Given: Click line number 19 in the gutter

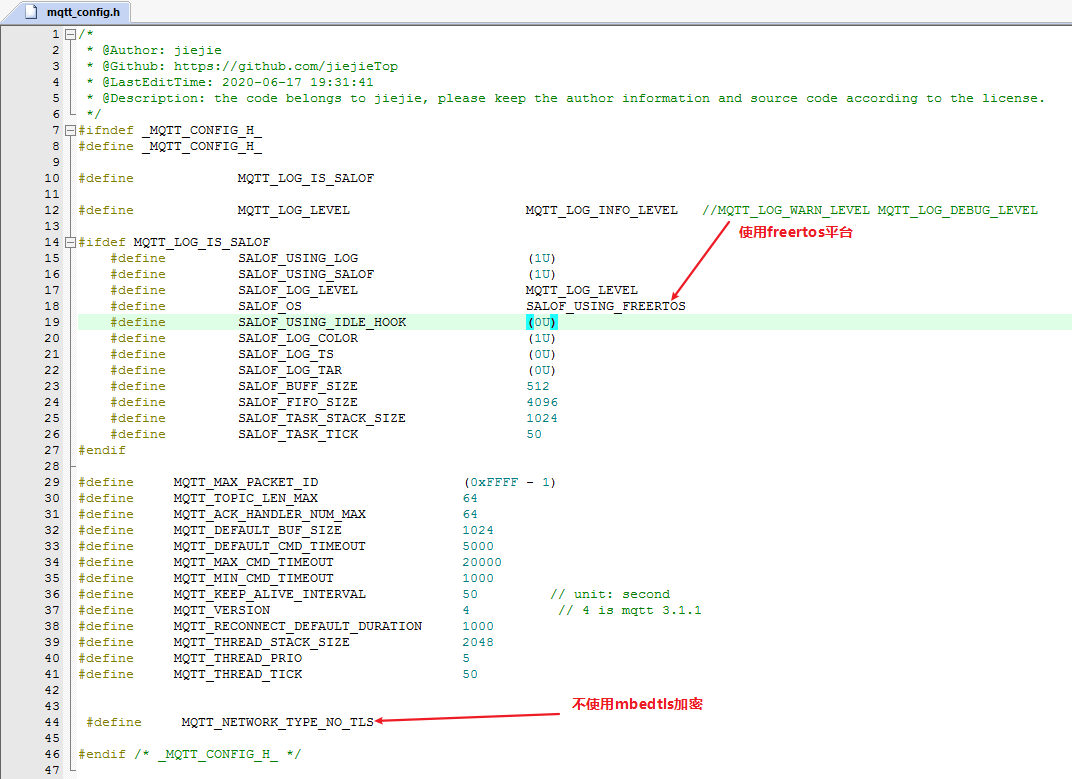Looking at the screenshot, I should click(52, 321).
